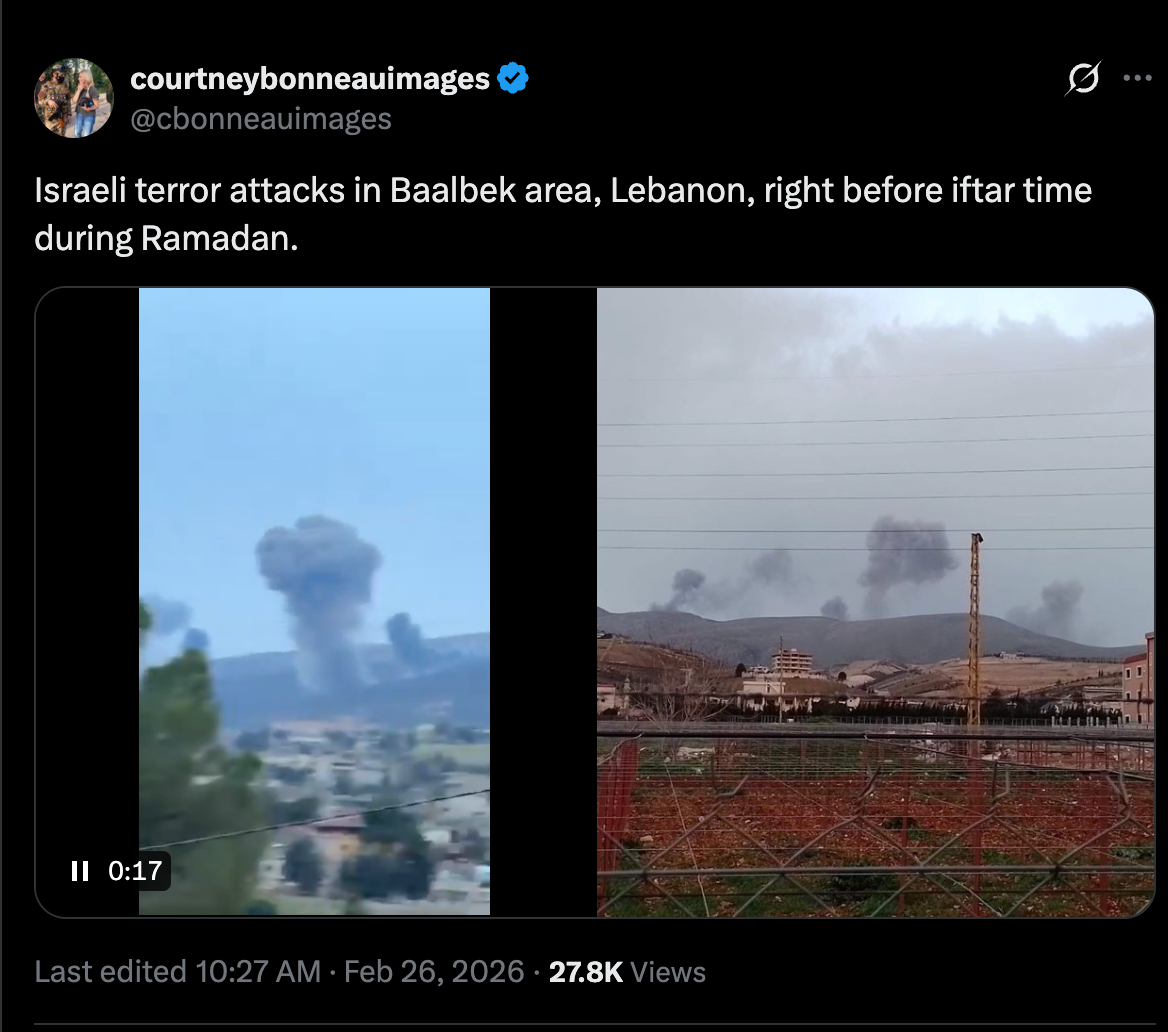This screenshot has width=1168, height=1032.
Task: Open the Last edited 10:27 AM timestamp
Action: [x=177, y=972]
